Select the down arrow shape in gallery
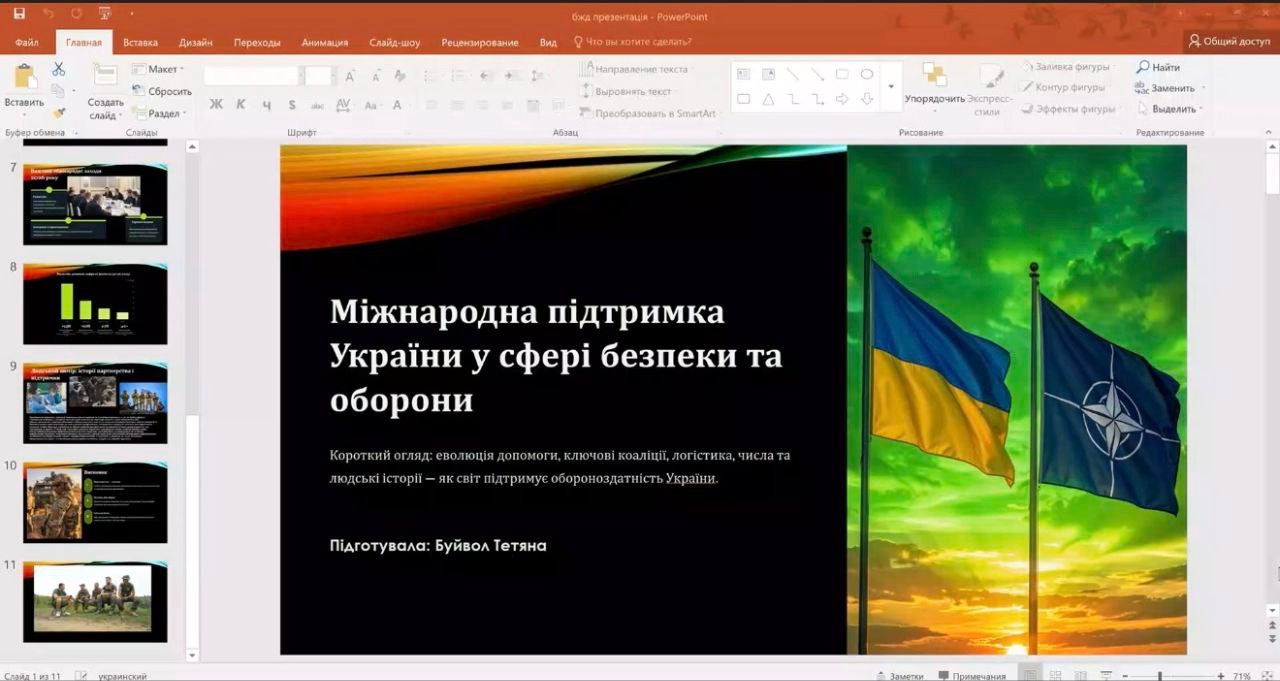The width and height of the screenshot is (1280, 681). click(x=867, y=99)
